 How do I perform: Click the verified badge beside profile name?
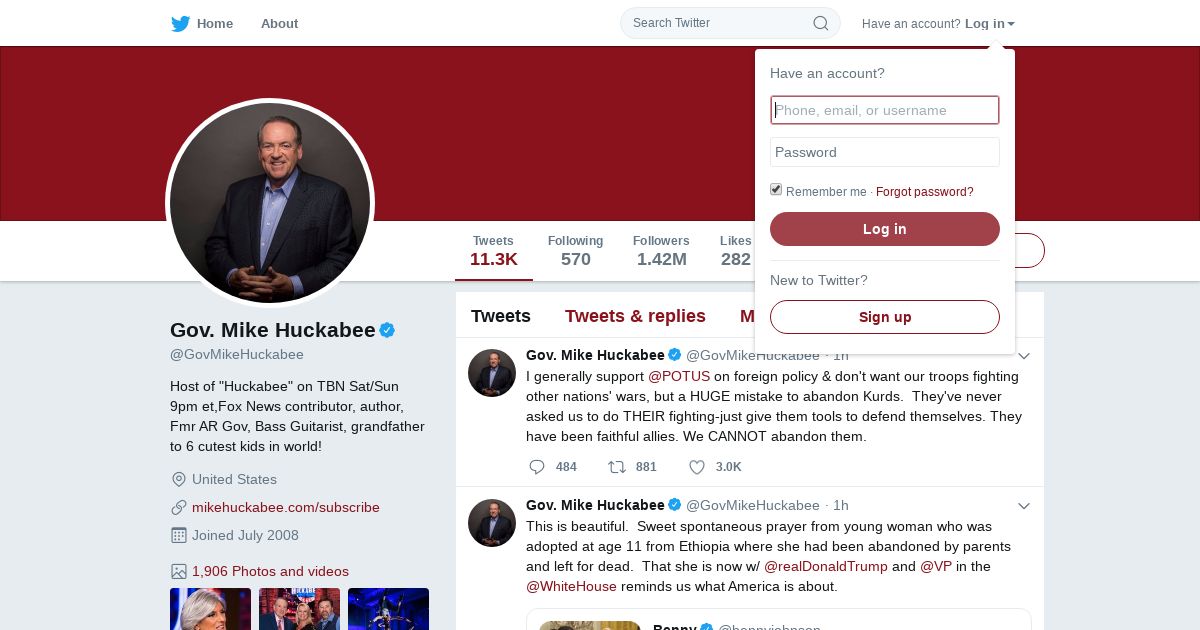tap(387, 330)
